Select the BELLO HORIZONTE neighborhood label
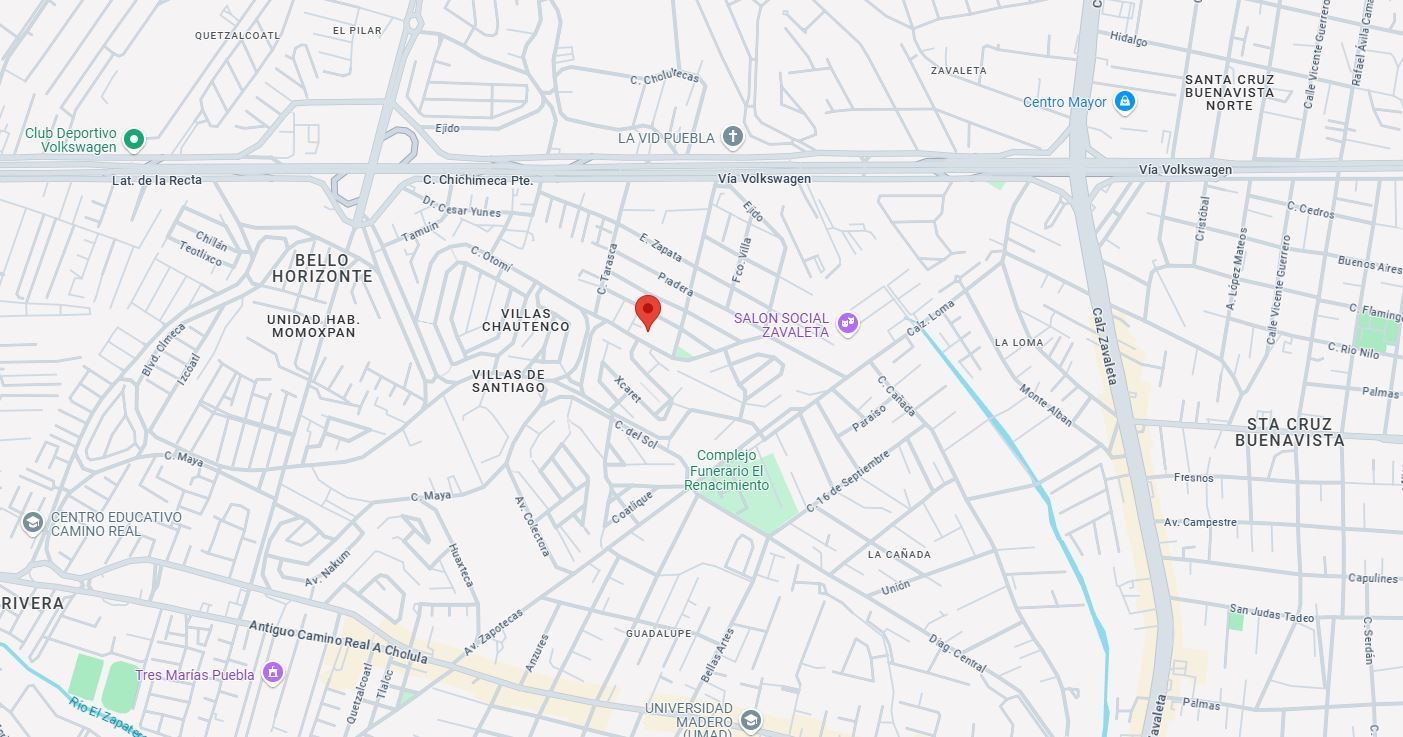The width and height of the screenshot is (1403, 737). (x=322, y=268)
